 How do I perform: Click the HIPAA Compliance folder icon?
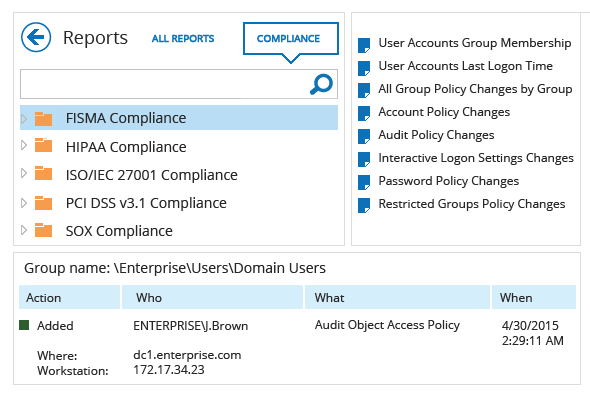click(43, 145)
